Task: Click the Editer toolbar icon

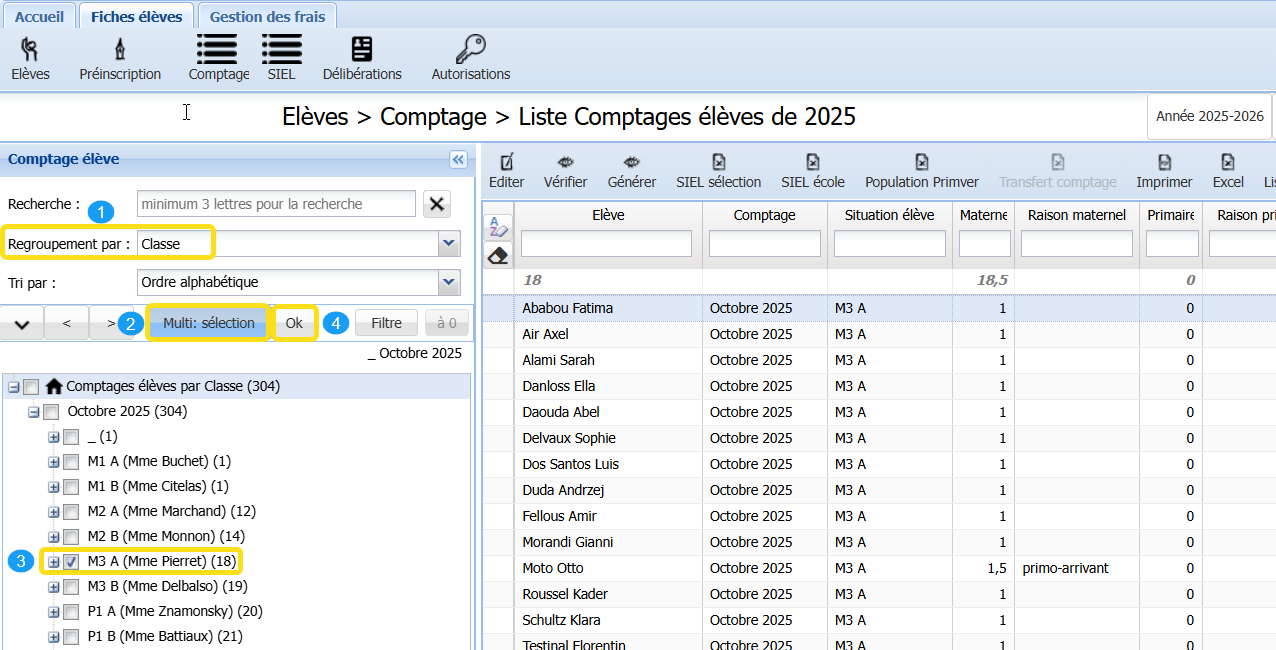Action: pyautogui.click(x=506, y=163)
